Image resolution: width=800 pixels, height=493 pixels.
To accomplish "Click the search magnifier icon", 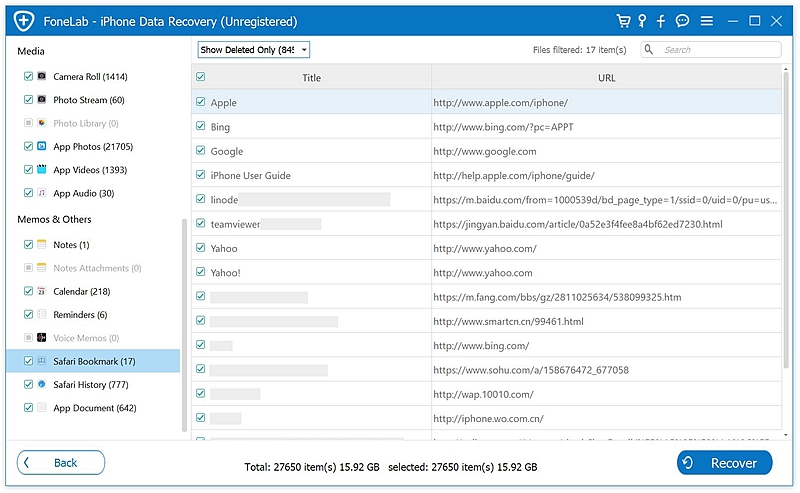I will [648, 50].
